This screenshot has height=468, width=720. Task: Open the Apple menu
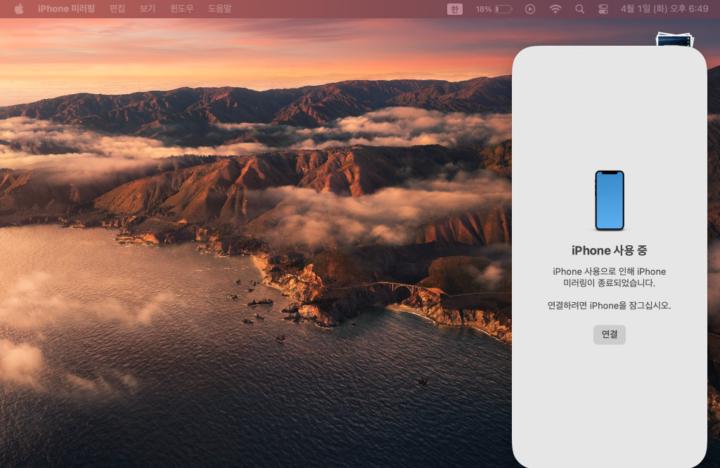(x=18, y=9)
